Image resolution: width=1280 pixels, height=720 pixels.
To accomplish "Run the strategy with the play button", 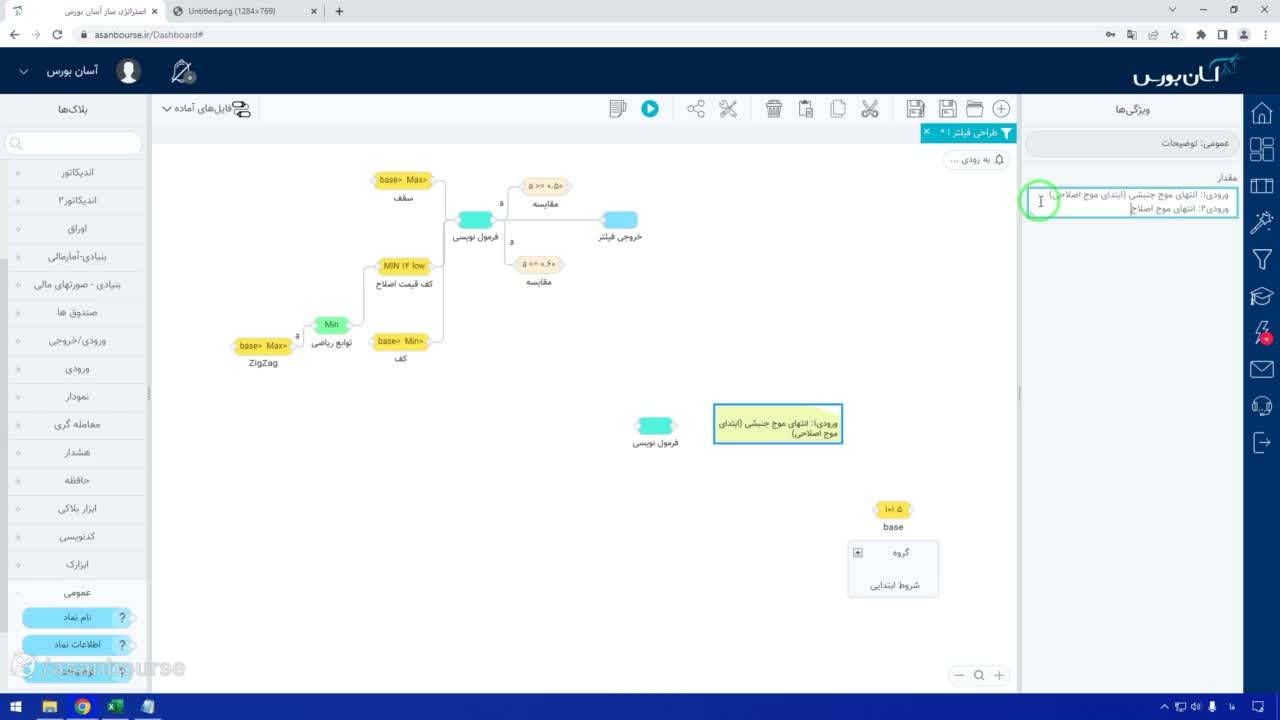I will (650, 109).
